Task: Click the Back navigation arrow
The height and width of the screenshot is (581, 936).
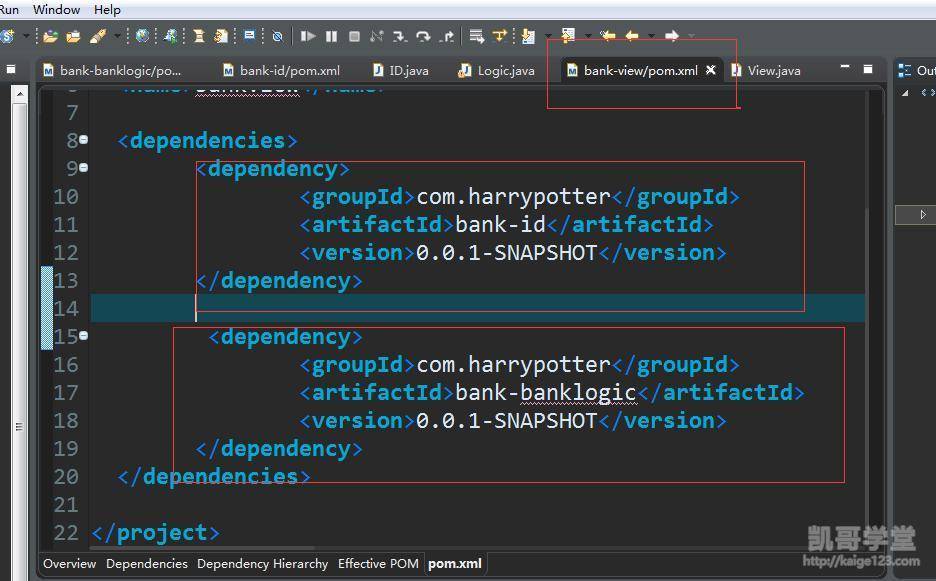Action: tap(632, 36)
